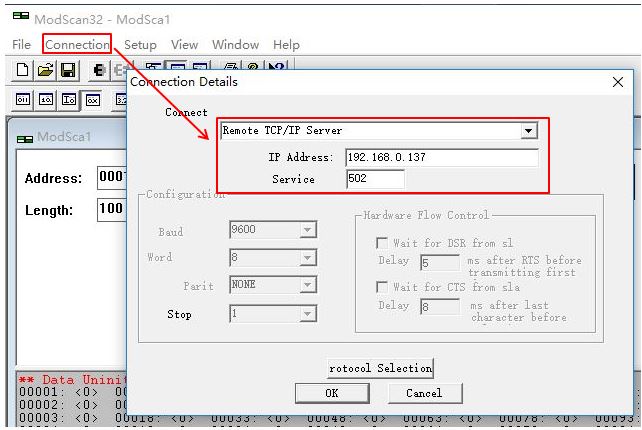Screen dimensions: 642x430
Task: Open the Remote TCP/IP Server connection dropdown
Action: [x=529, y=131]
